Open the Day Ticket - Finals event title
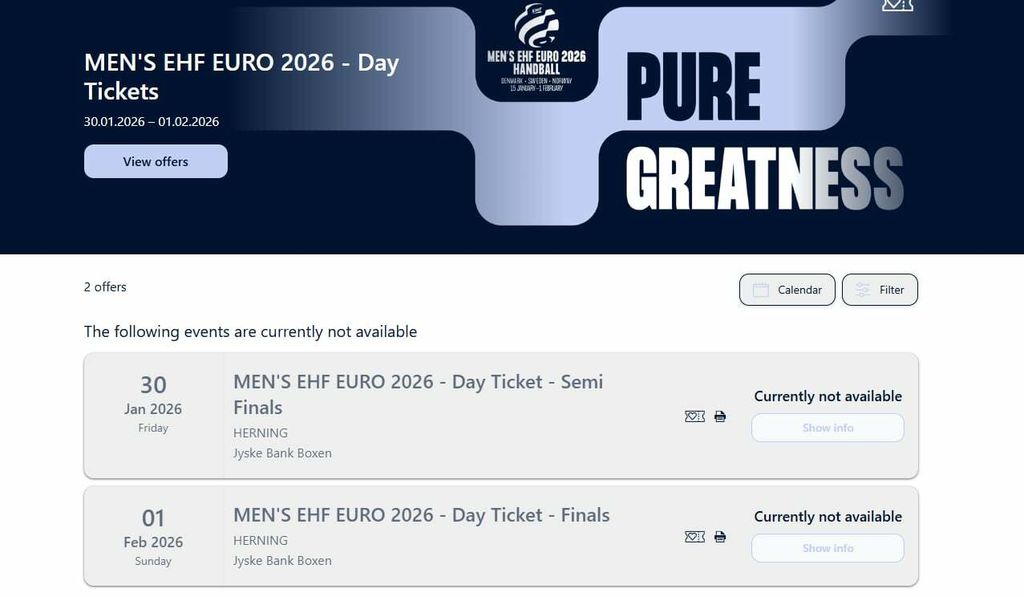Screen dimensions: 1024x597 click(421, 515)
